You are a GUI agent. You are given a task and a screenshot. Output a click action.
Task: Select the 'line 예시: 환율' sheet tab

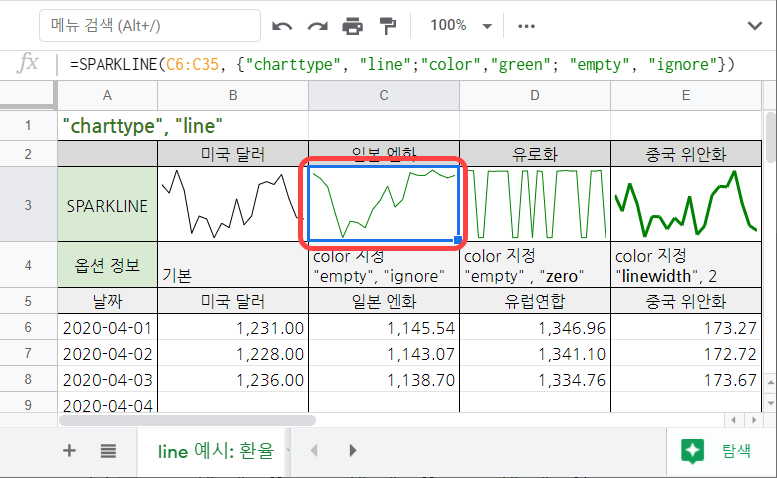click(215, 450)
